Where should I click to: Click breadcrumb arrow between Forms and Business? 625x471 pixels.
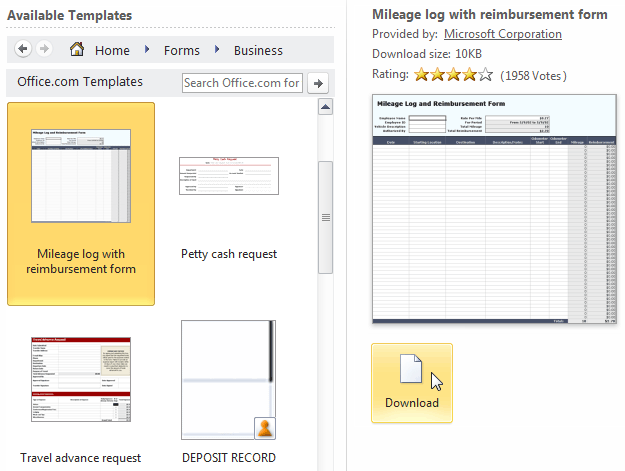(217, 50)
